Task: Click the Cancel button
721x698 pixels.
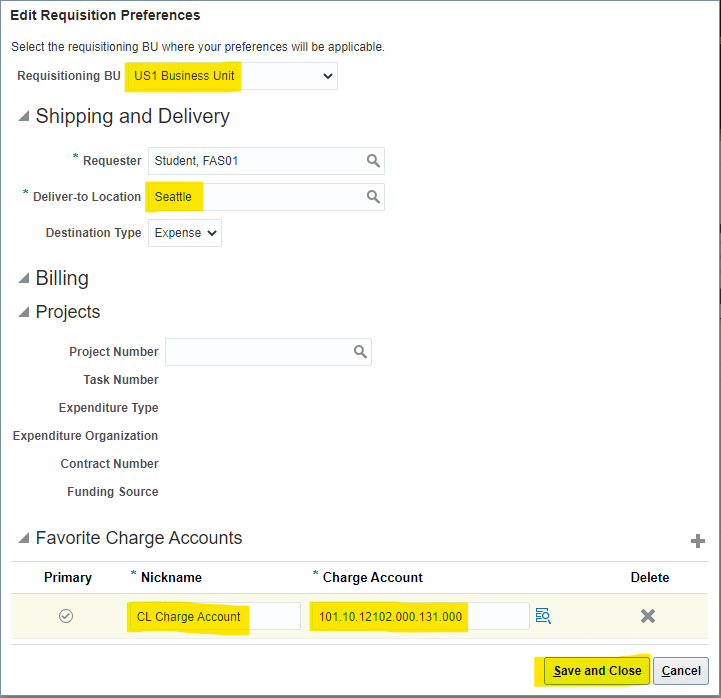Action: (x=681, y=670)
